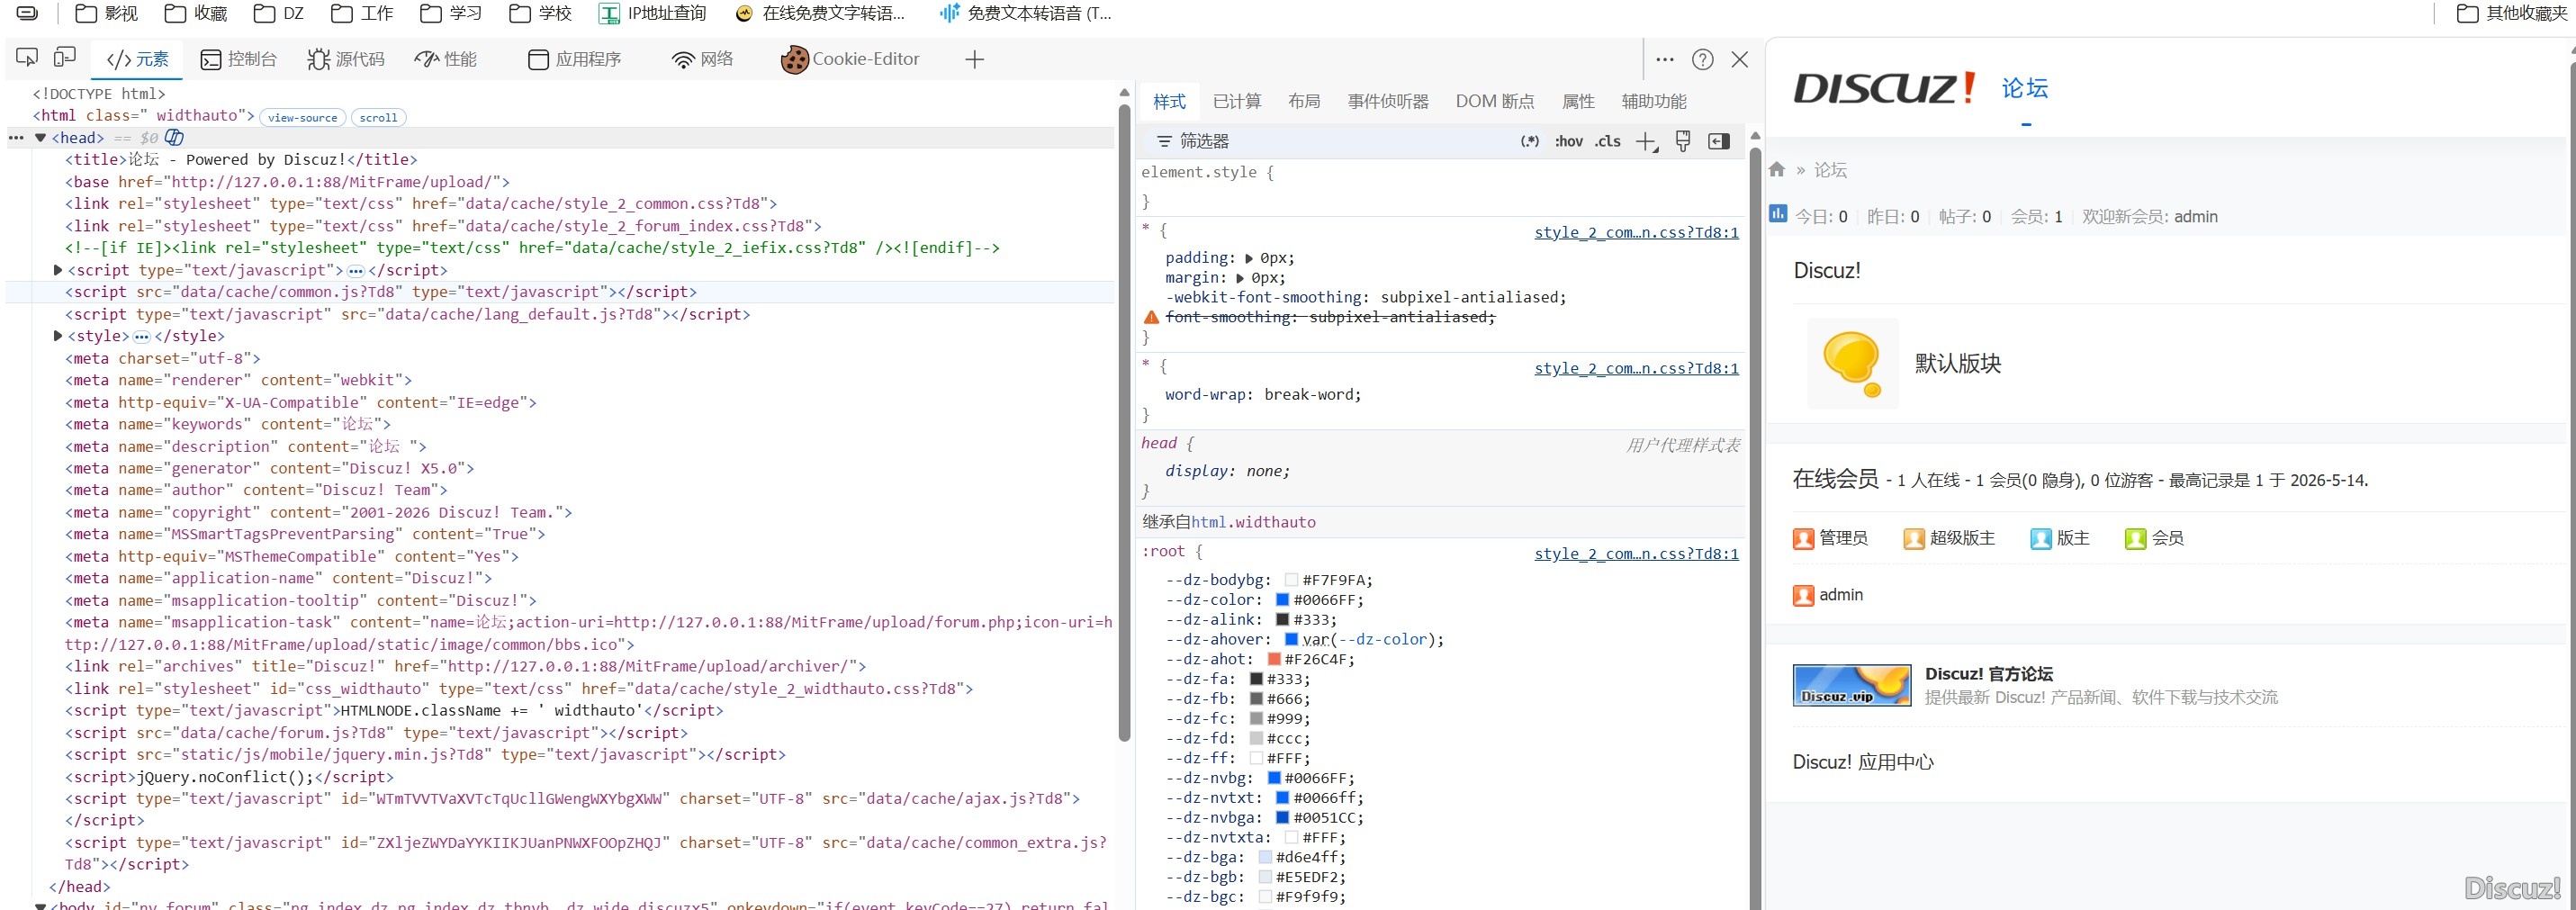Open the stylesheet link beside the :root rule
This screenshot has width=2576, height=910.
(x=1636, y=553)
